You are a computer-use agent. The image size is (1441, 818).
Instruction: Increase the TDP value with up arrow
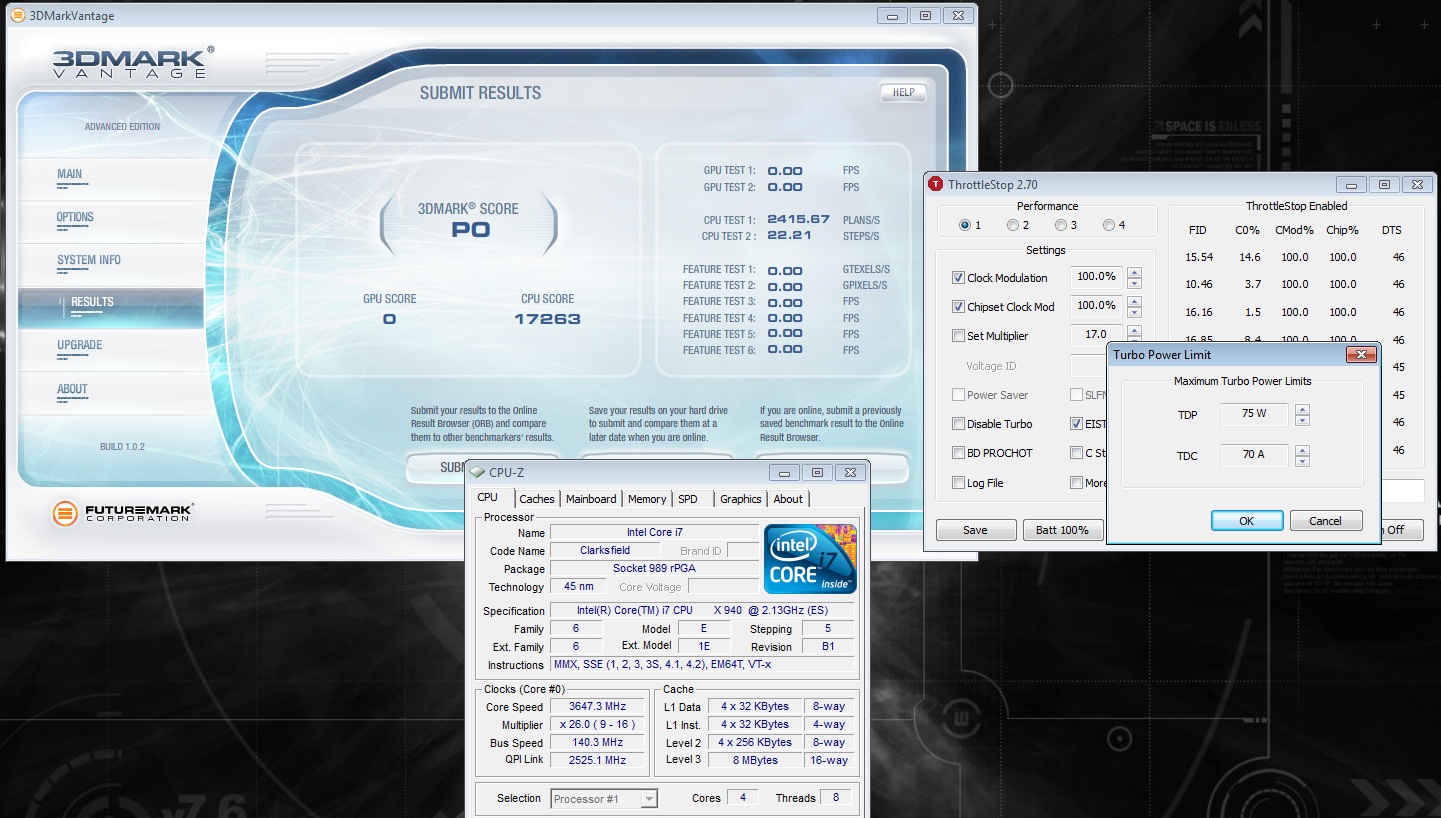(x=1302, y=409)
